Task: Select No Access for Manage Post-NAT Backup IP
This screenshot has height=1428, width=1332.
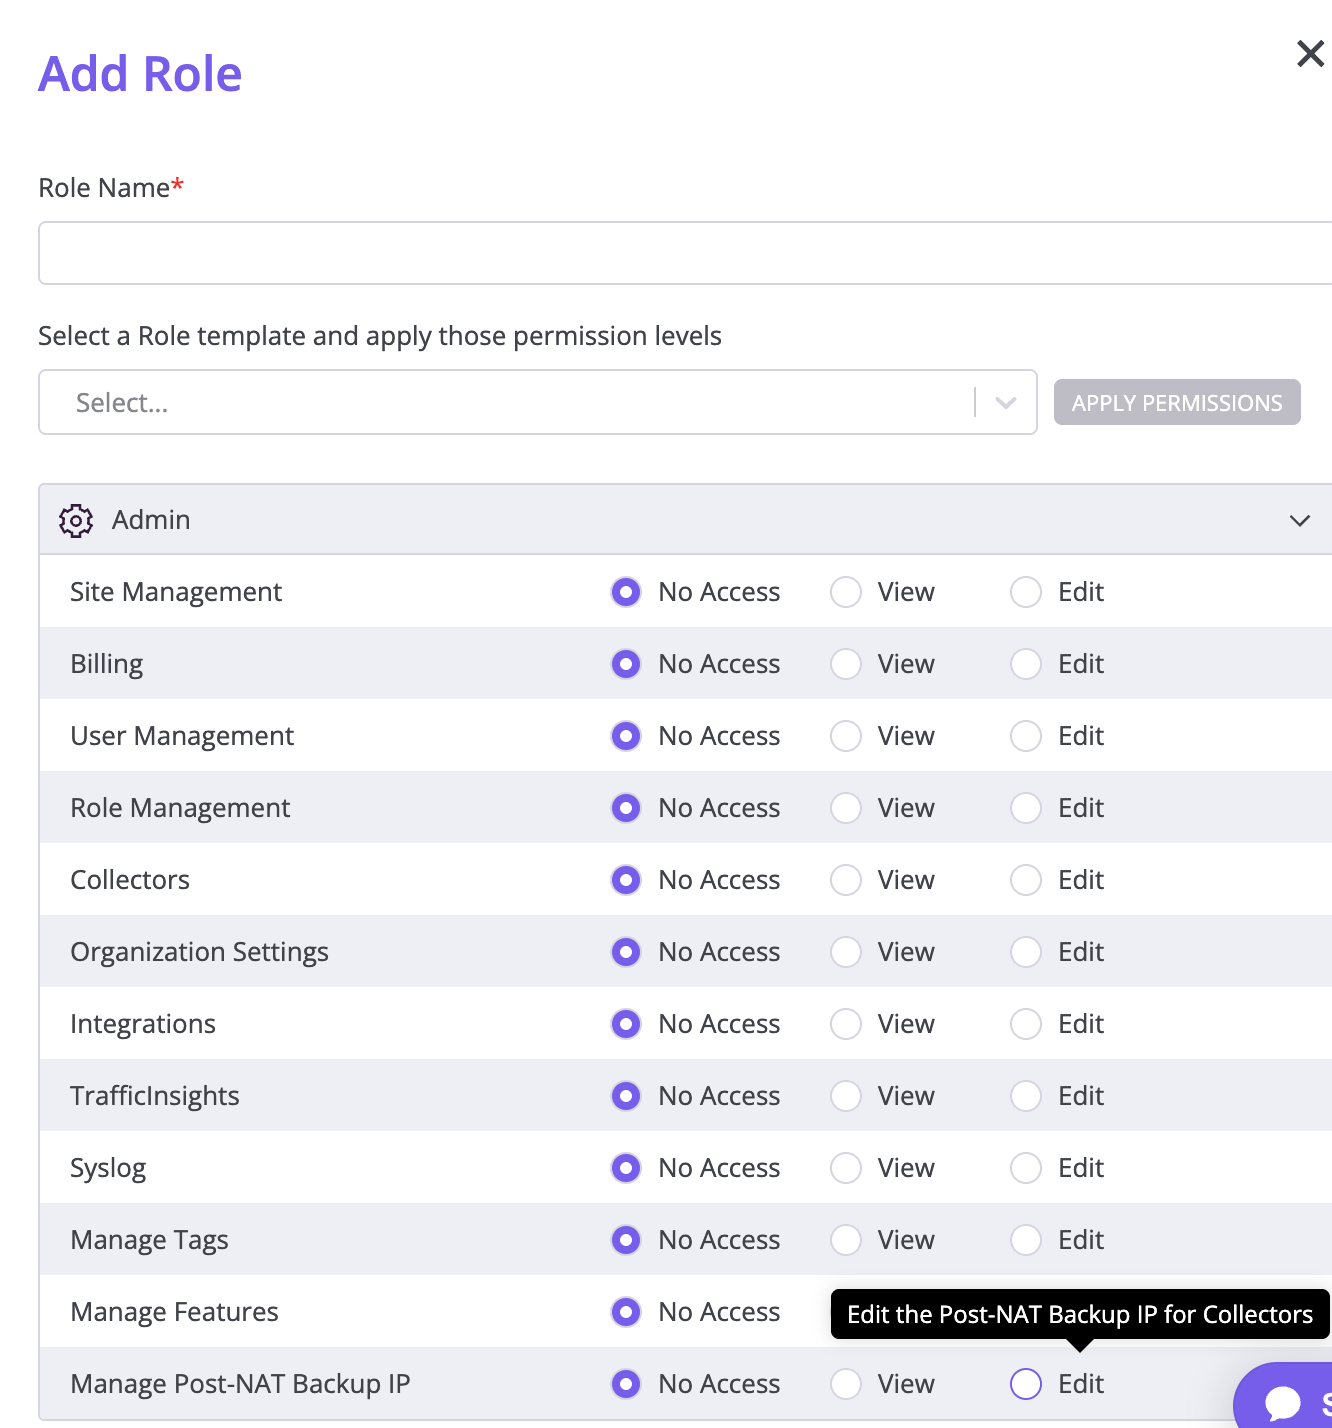Action: point(626,1384)
